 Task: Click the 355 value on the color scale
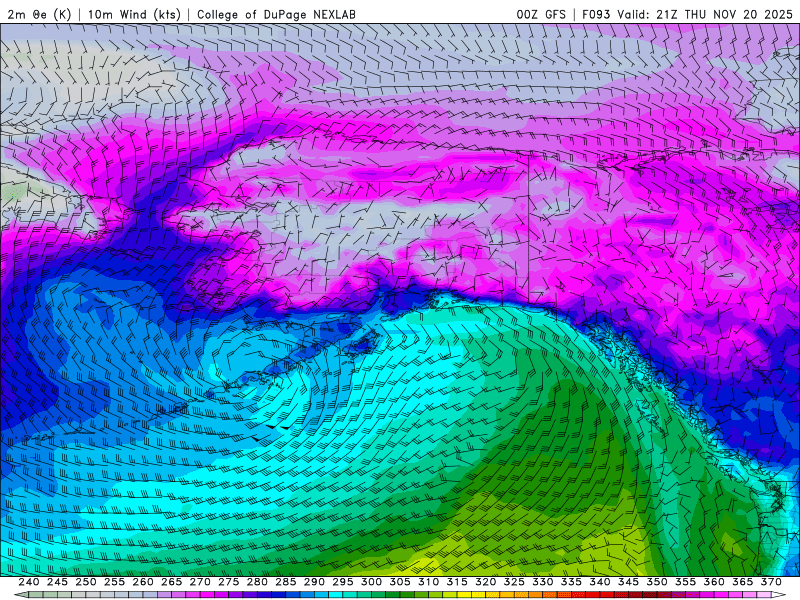pos(686,582)
